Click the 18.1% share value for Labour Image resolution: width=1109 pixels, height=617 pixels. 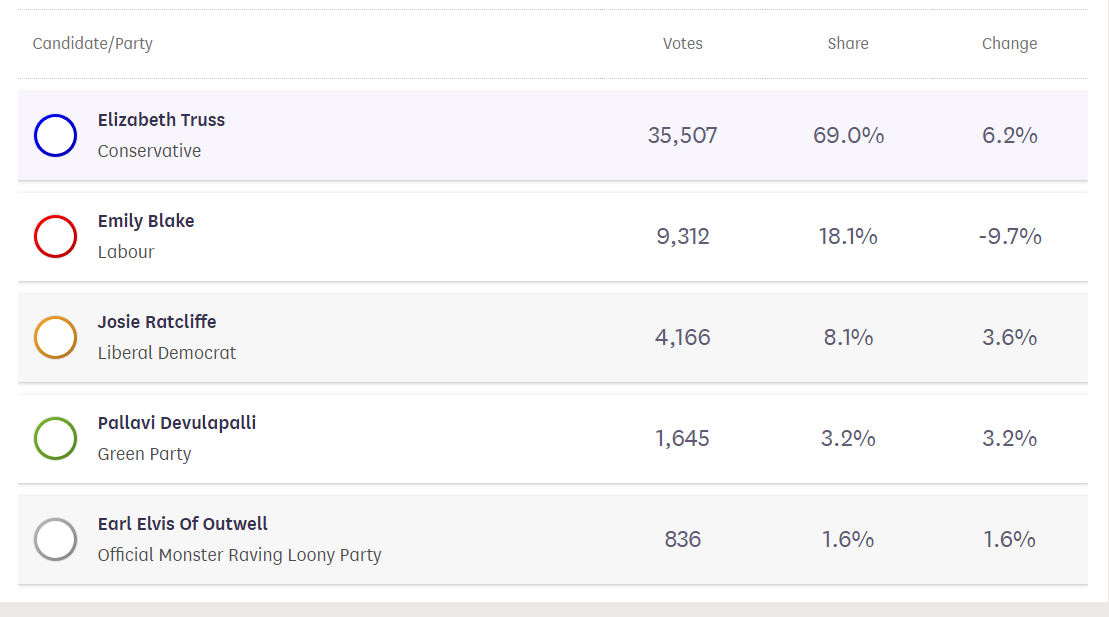[848, 236]
